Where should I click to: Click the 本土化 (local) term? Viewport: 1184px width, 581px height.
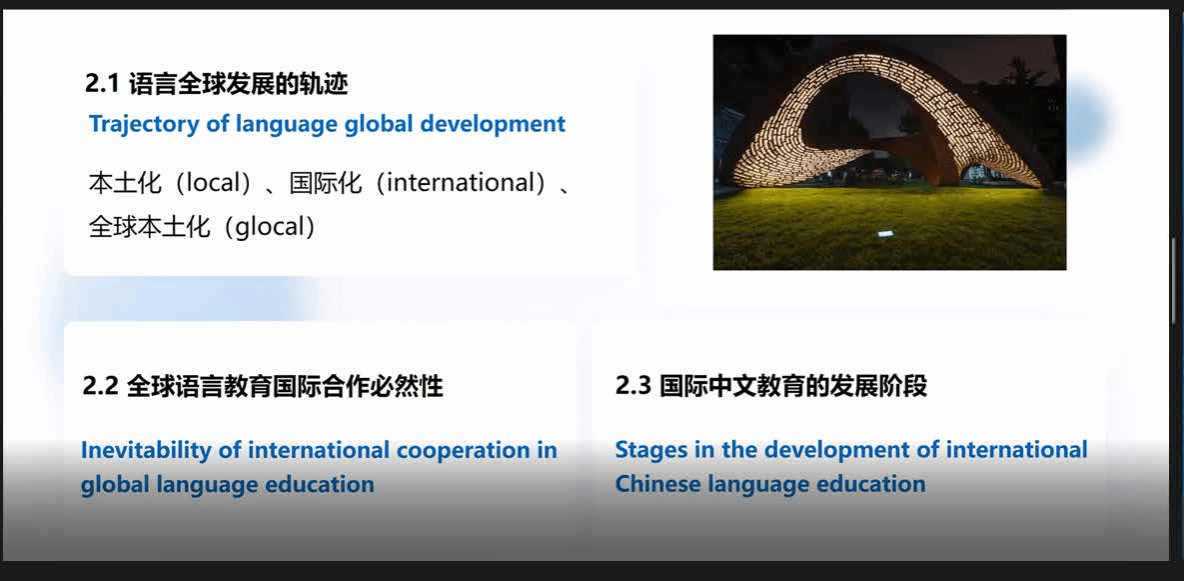pos(170,183)
